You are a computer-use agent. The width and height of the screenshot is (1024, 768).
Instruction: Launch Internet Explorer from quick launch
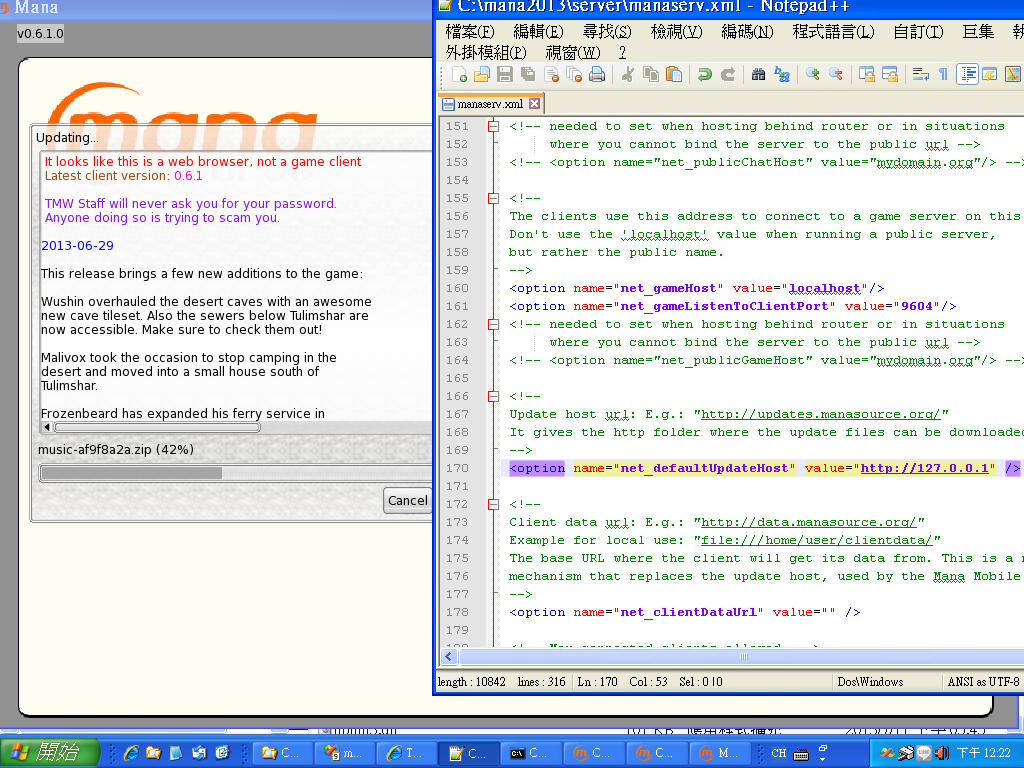(131, 753)
